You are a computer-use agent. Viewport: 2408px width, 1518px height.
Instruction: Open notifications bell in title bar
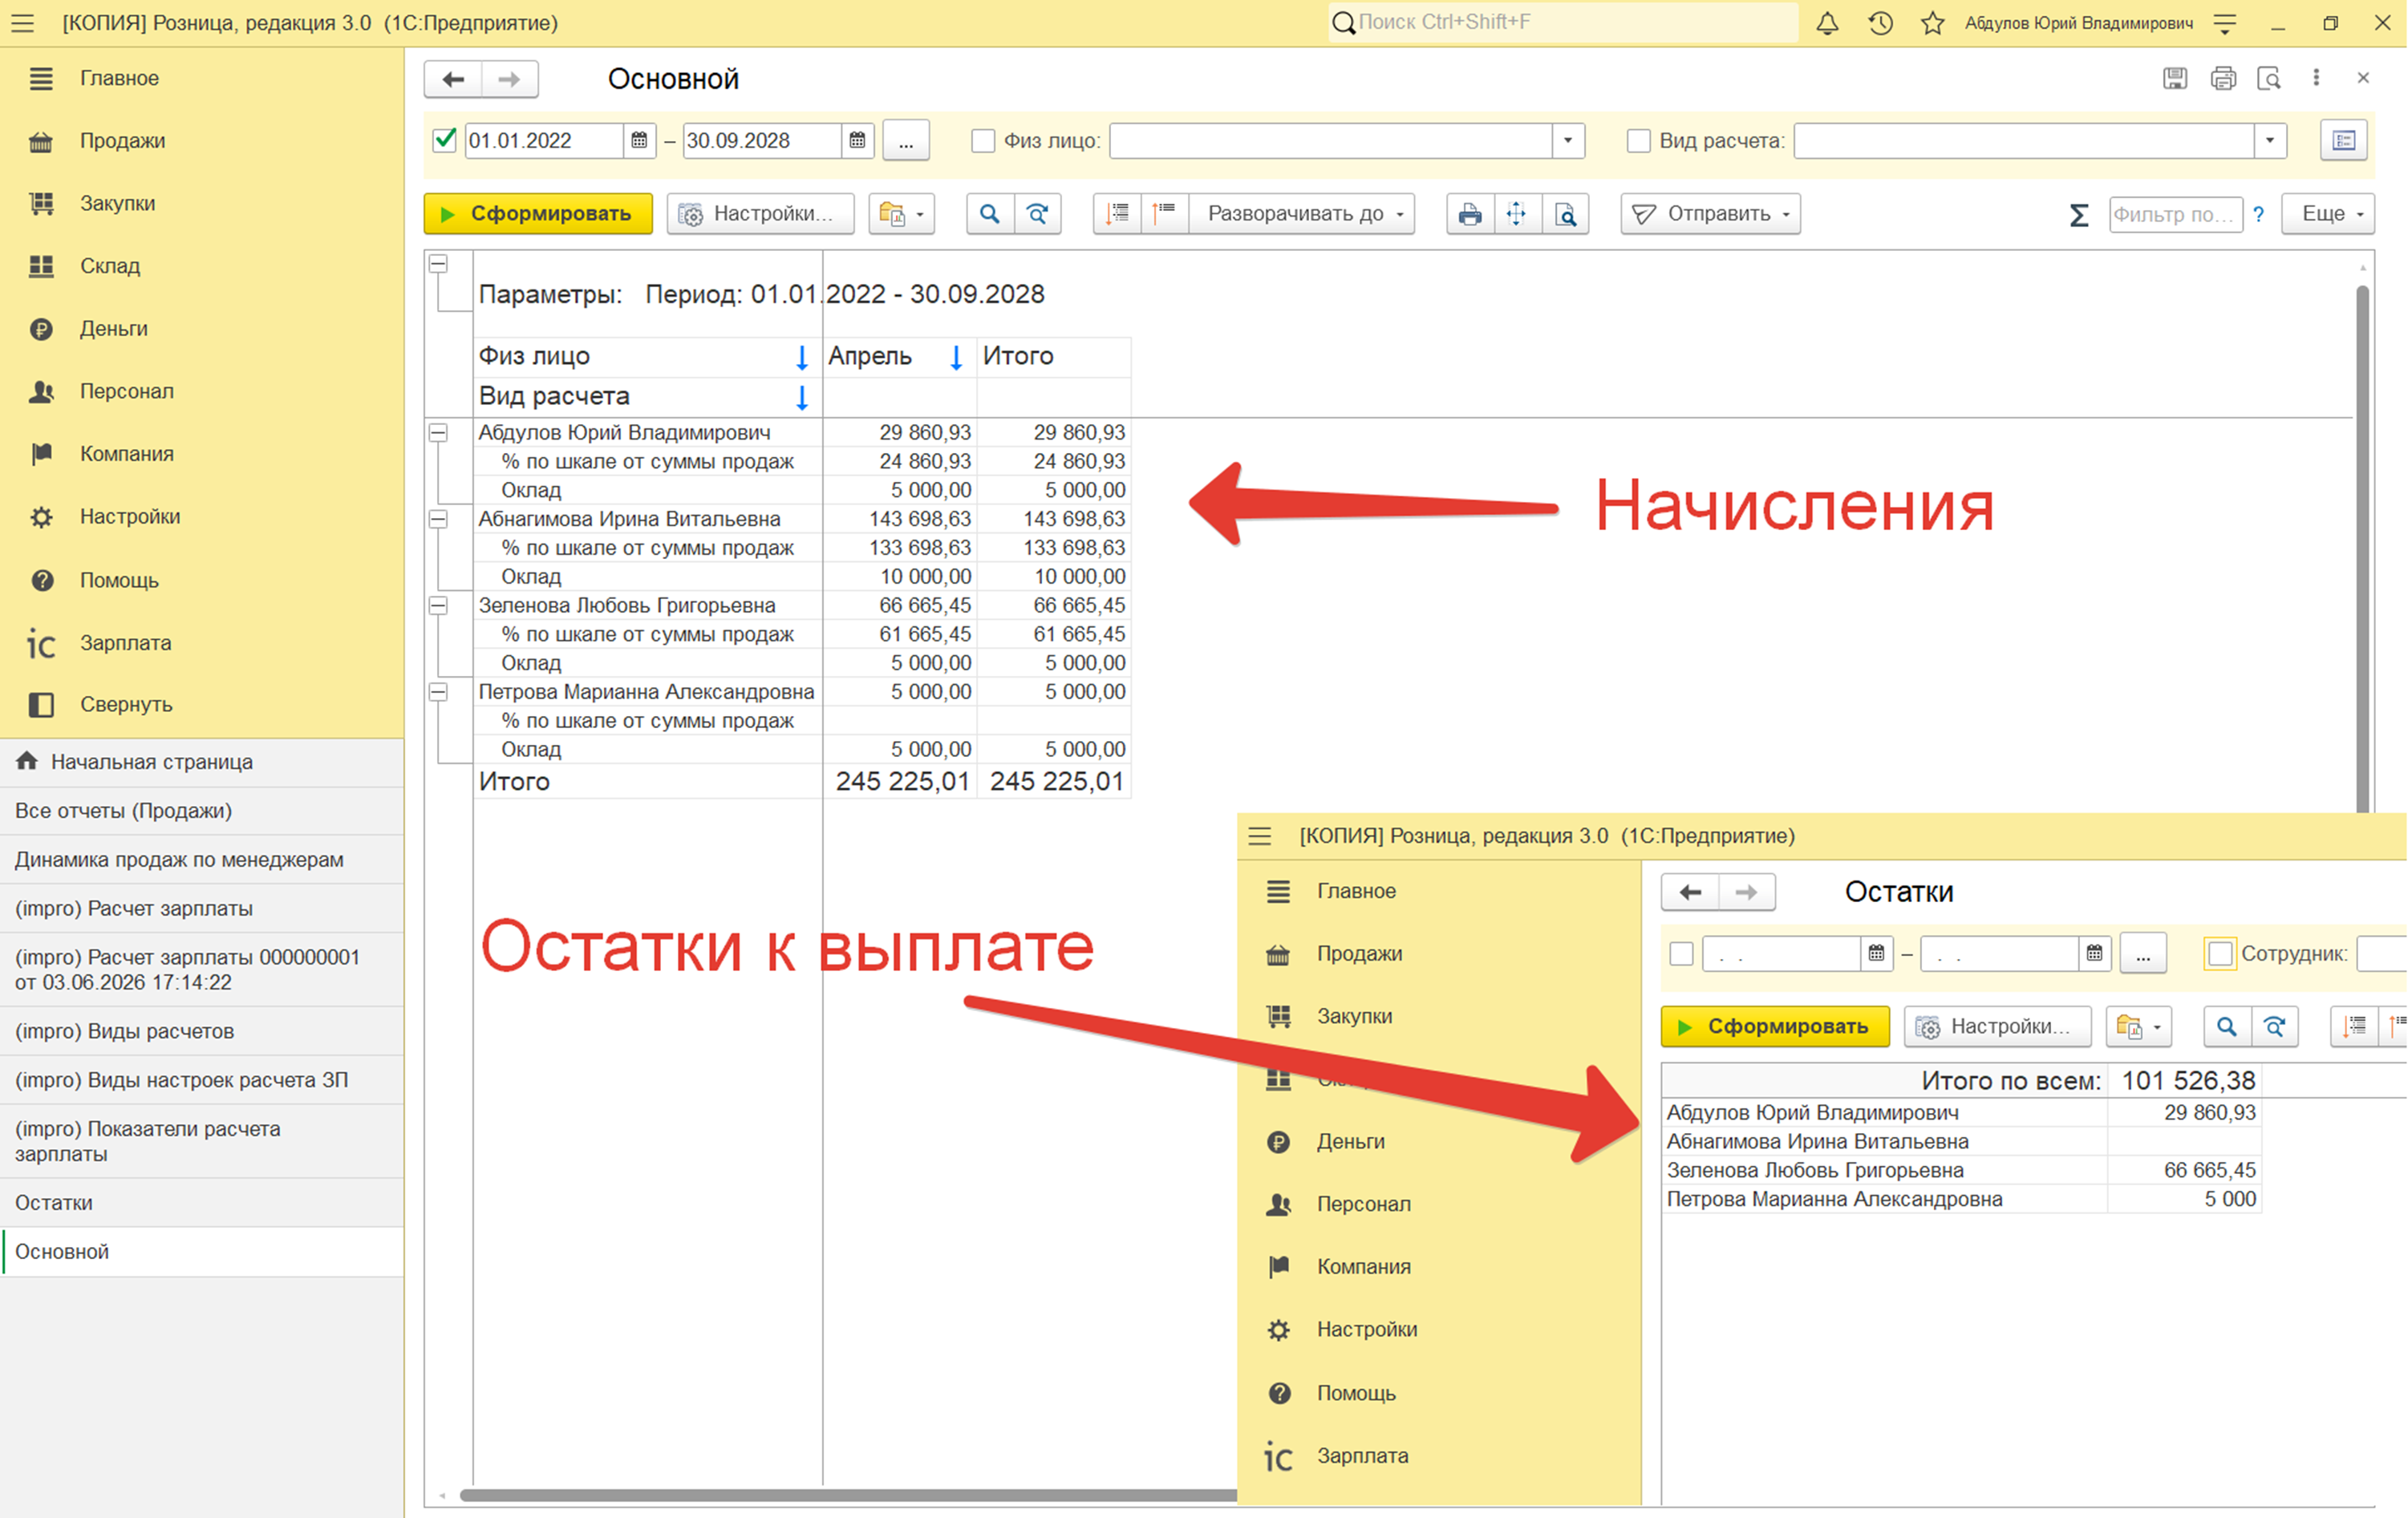pos(1827,23)
